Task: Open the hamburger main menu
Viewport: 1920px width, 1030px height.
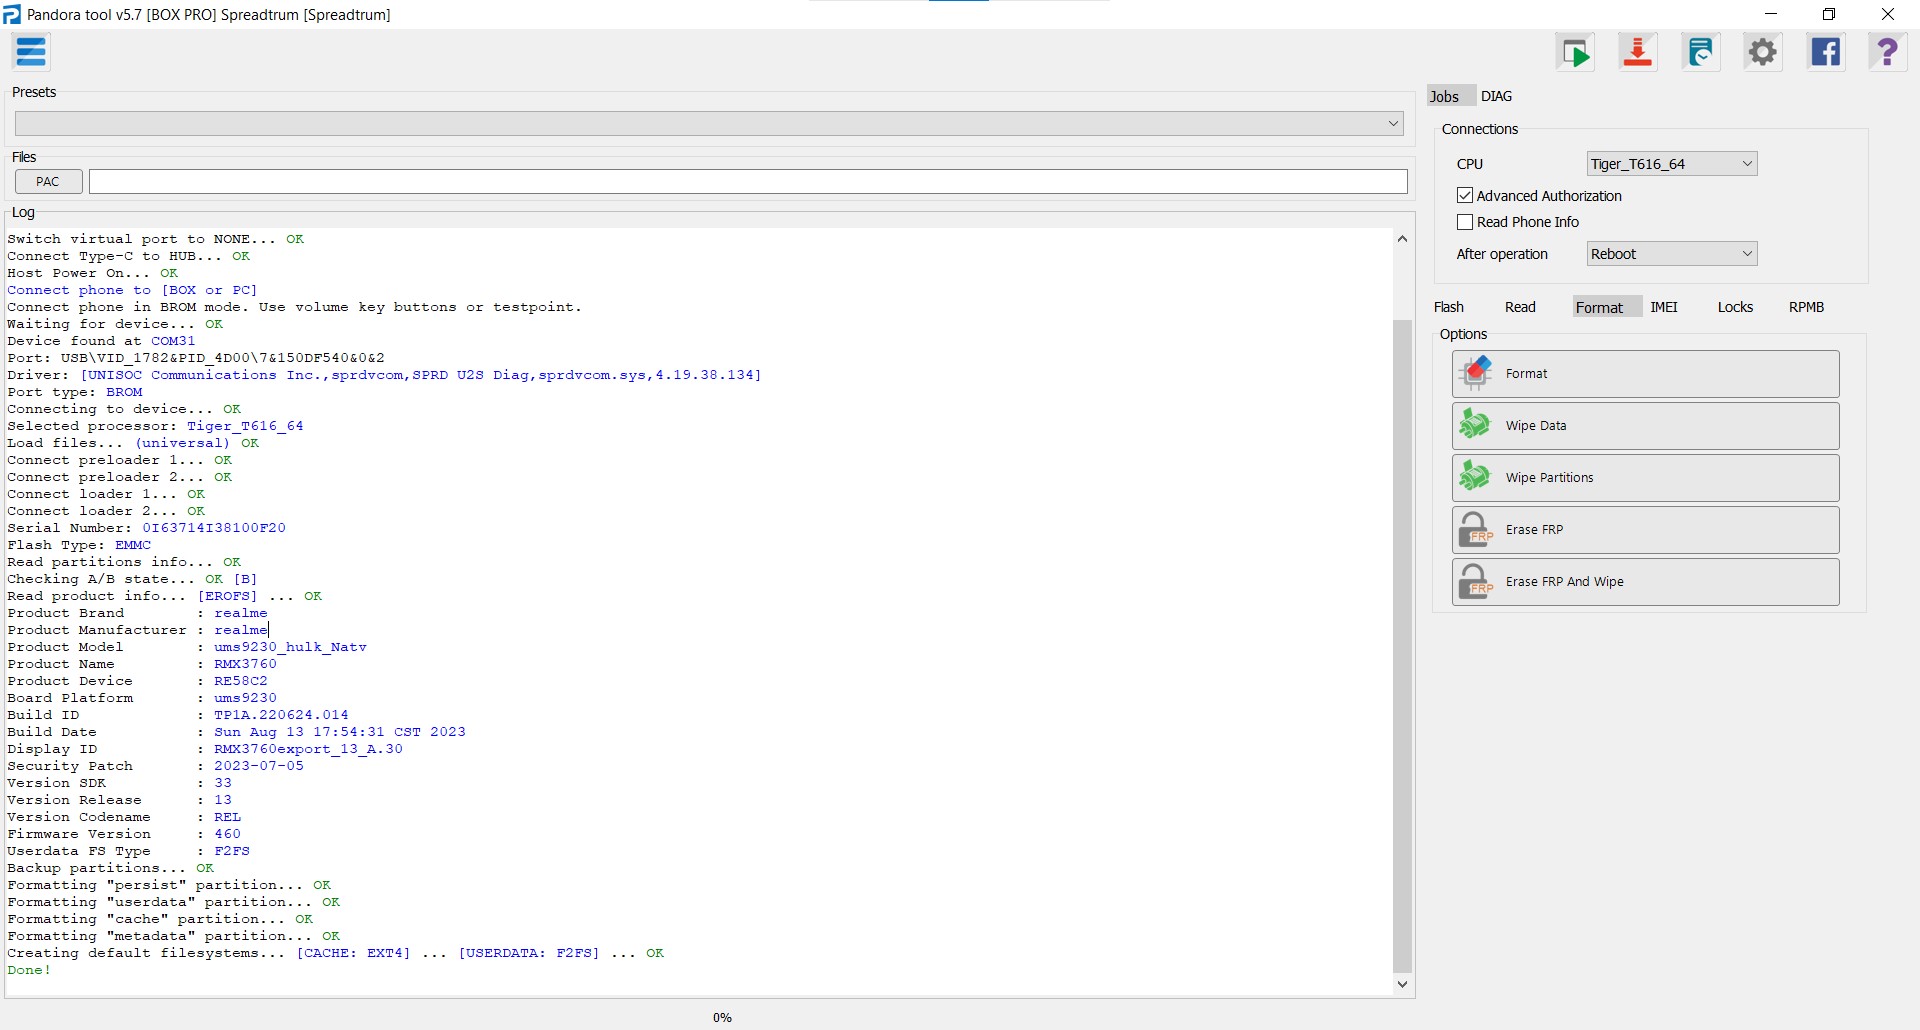Action: click(31, 52)
